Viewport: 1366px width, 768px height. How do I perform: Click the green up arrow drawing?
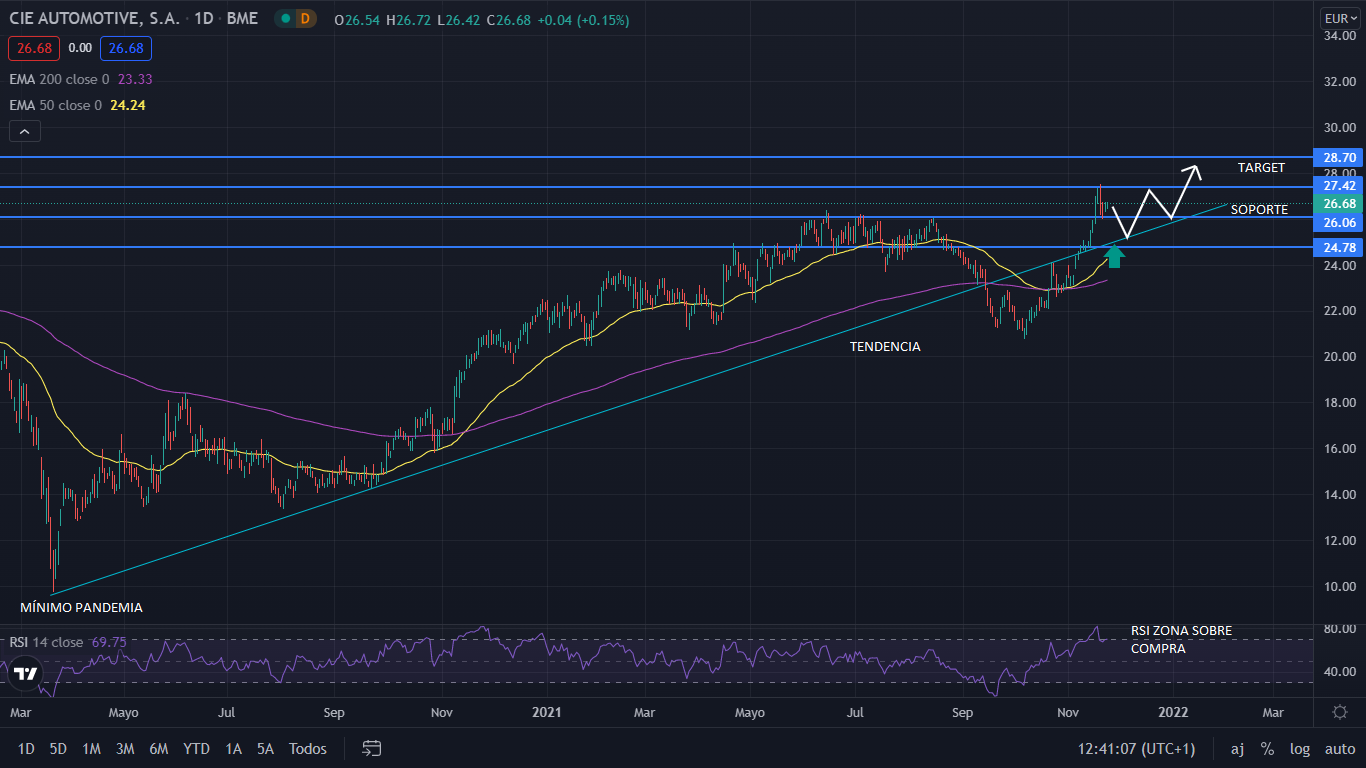pos(1115,257)
